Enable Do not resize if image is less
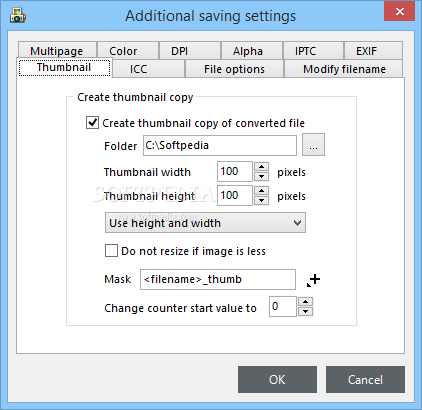Screen dimensions: 422x410 [111, 251]
